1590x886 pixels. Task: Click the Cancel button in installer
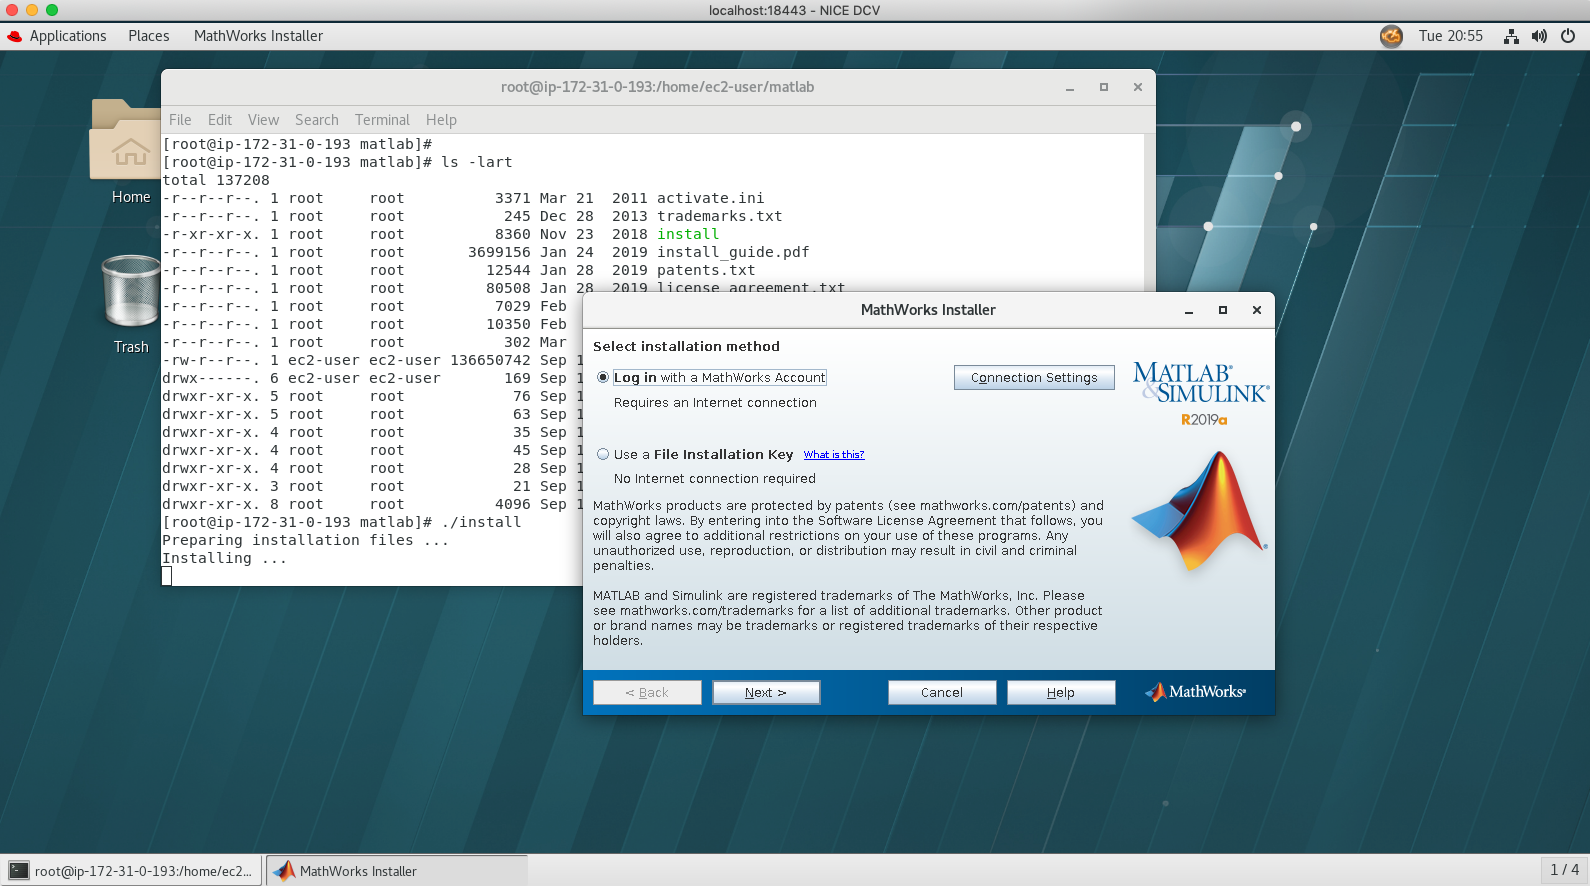942,693
